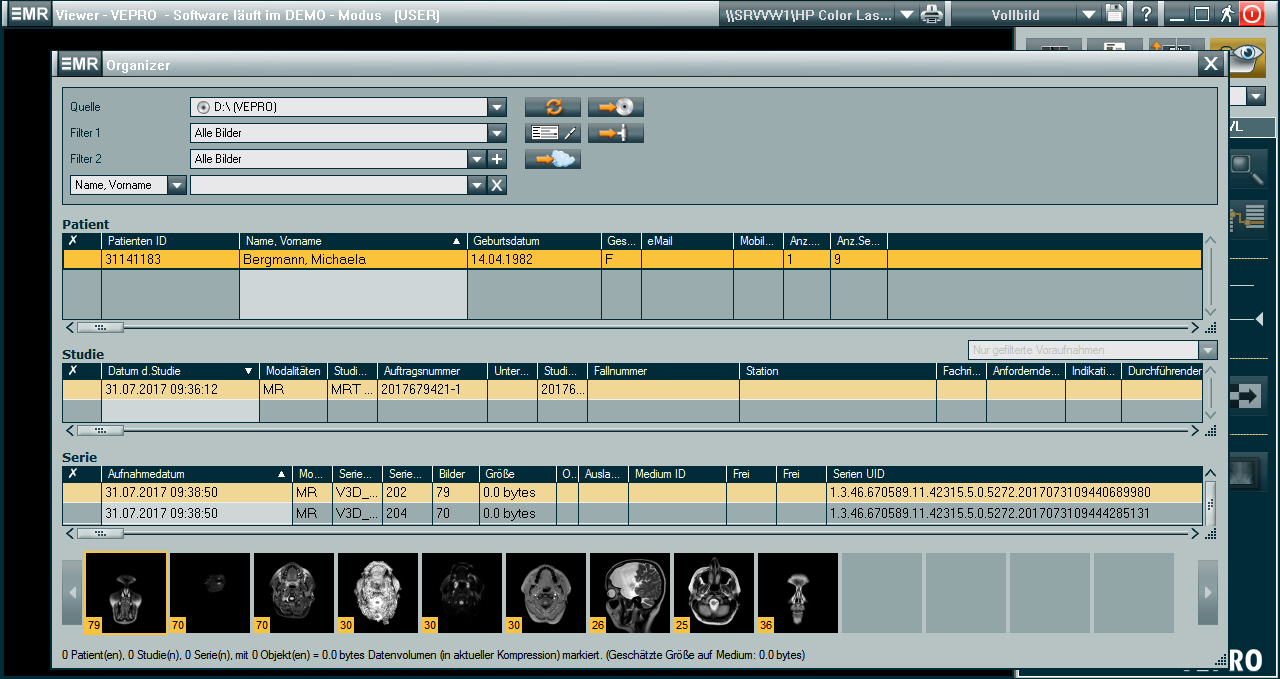Select patient row Bergmann, Michaela
The height and width of the screenshot is (679, 1280).
[352, 259]
